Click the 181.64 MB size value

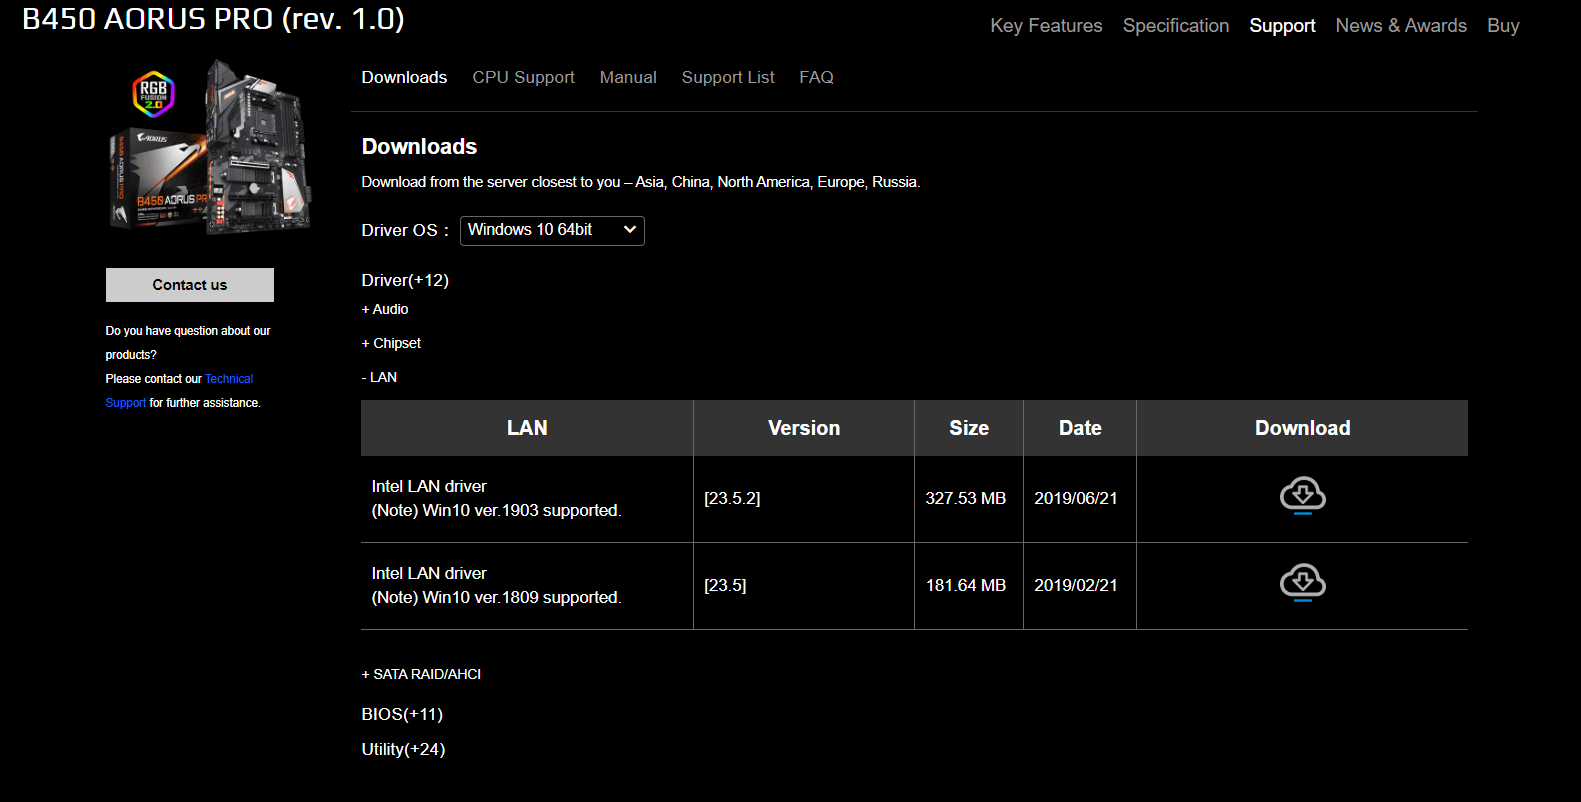coord(966,585)
